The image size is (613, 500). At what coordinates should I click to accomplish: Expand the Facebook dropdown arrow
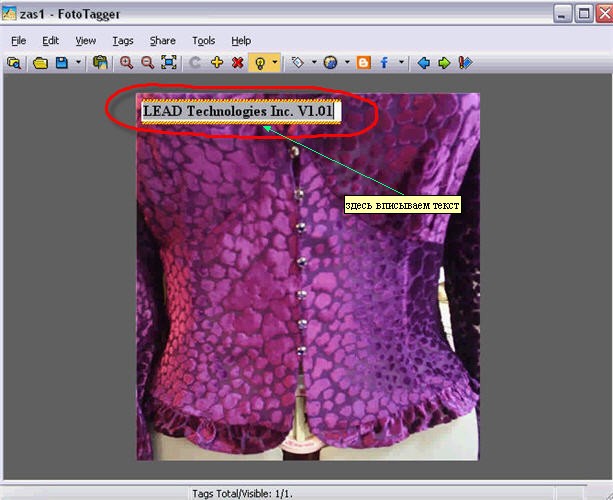pyautogui.click(x=401, y=62)
